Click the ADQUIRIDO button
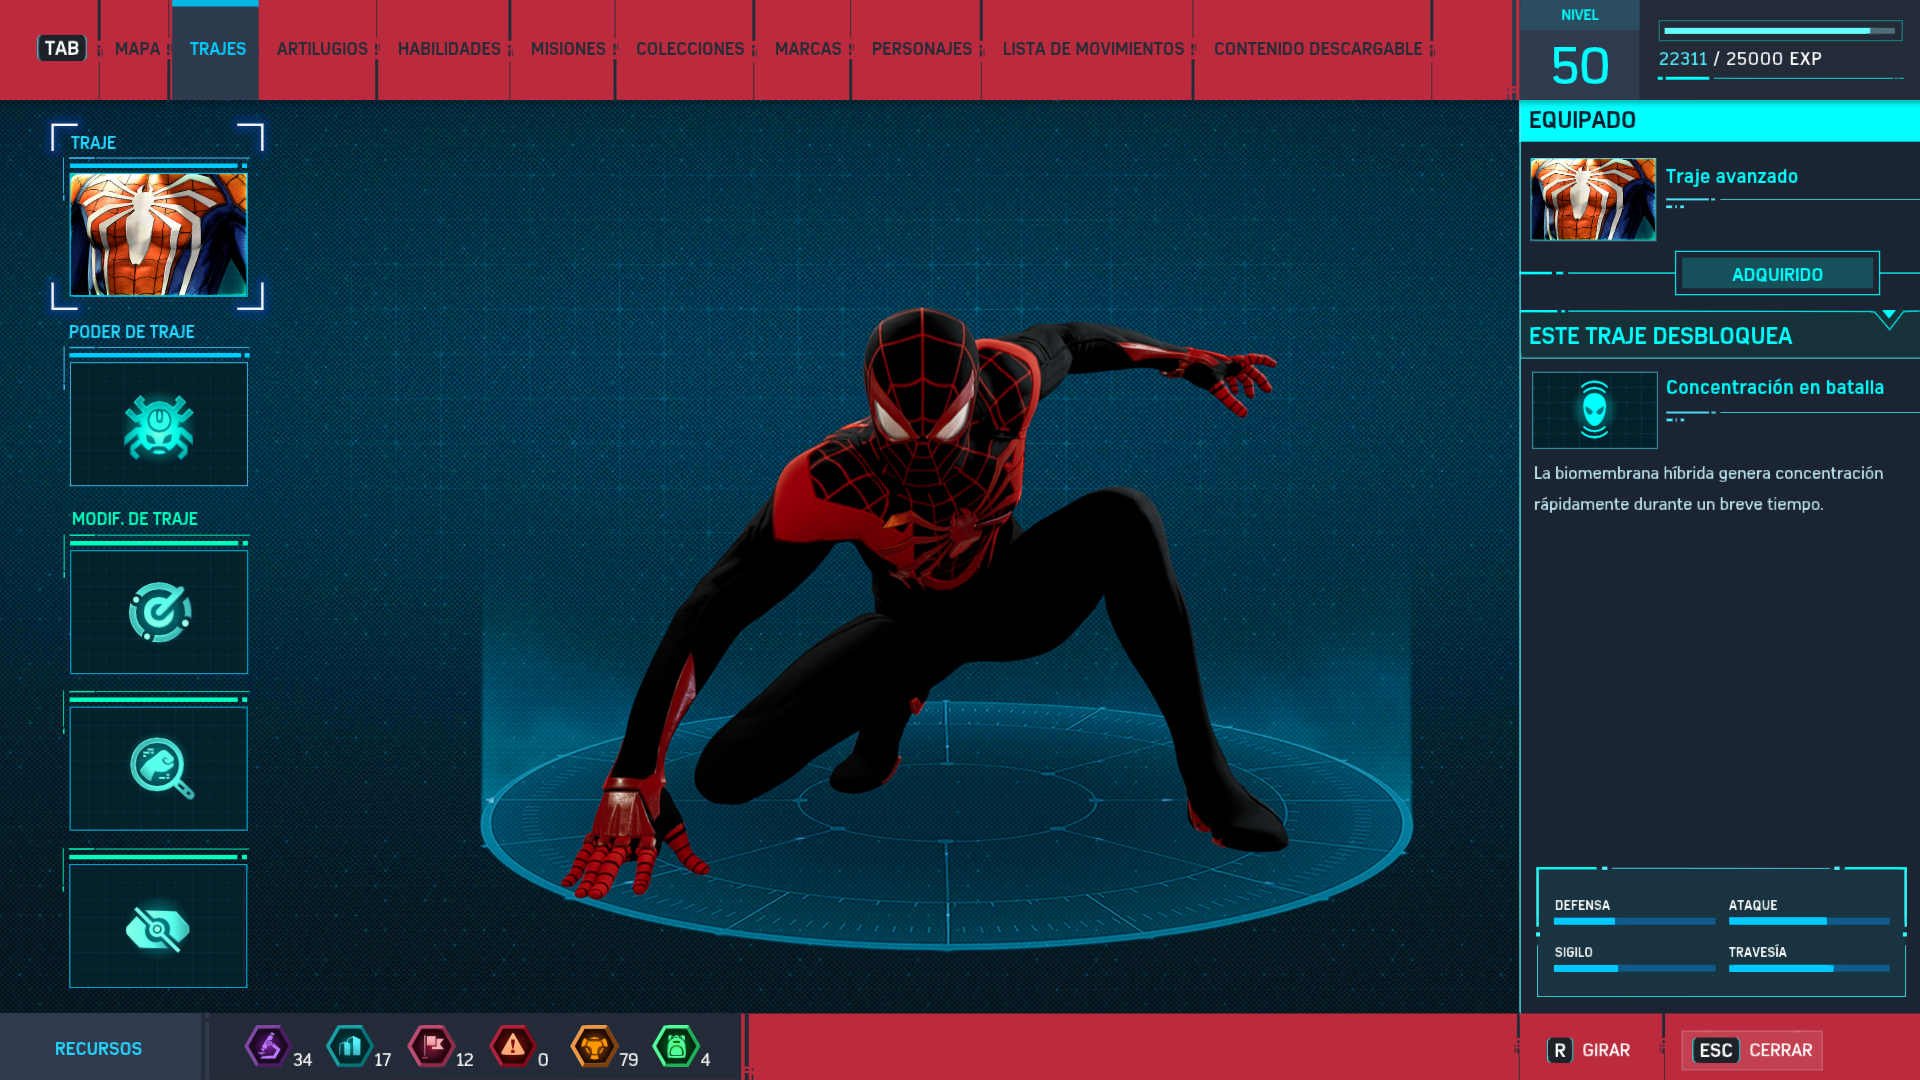The width and height of the screenshot is (1920, 1080). tap(1777, 274)
